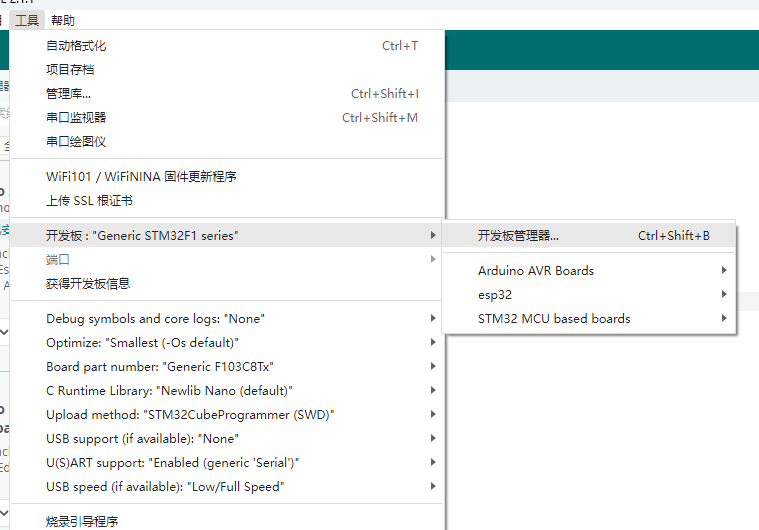Change the C Runtime Library setting
Viewport: 759px width, 530px height.
coord(169,390)
